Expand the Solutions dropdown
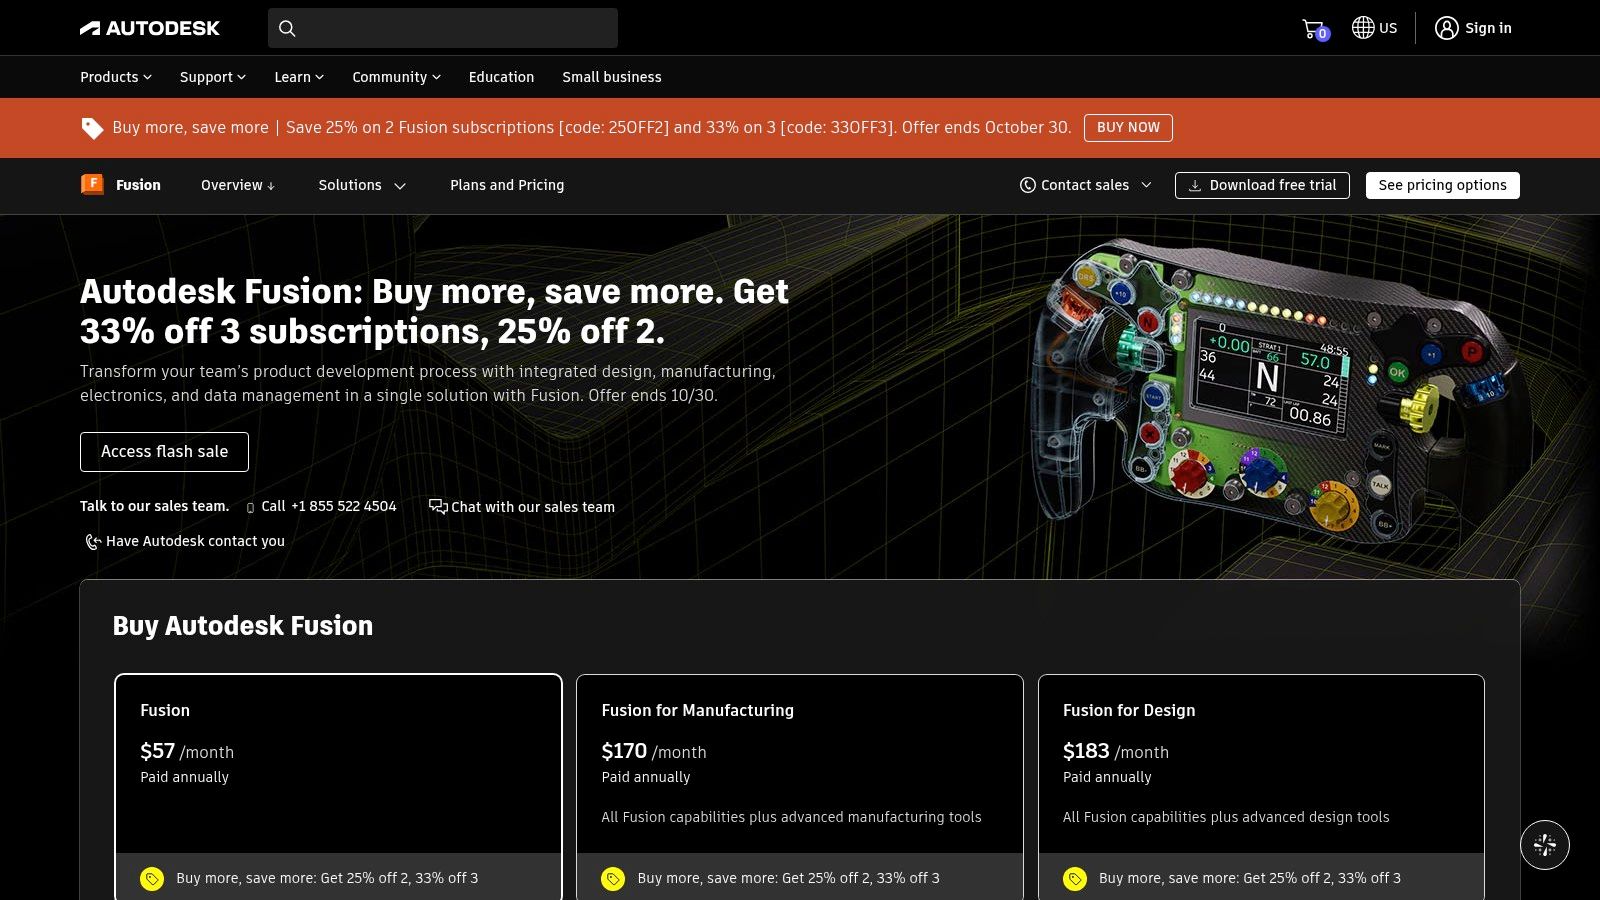The image size is (1600, 900). point(362,185)
